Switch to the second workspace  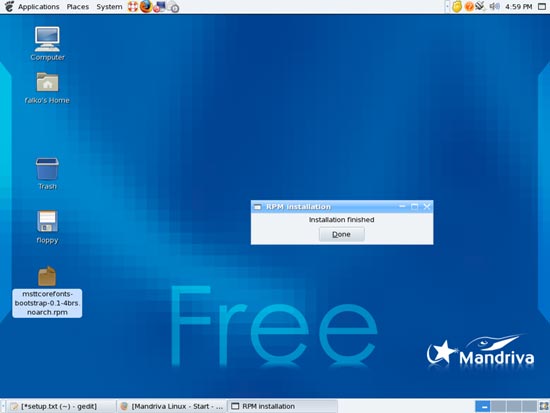click(x=498, y=406)
